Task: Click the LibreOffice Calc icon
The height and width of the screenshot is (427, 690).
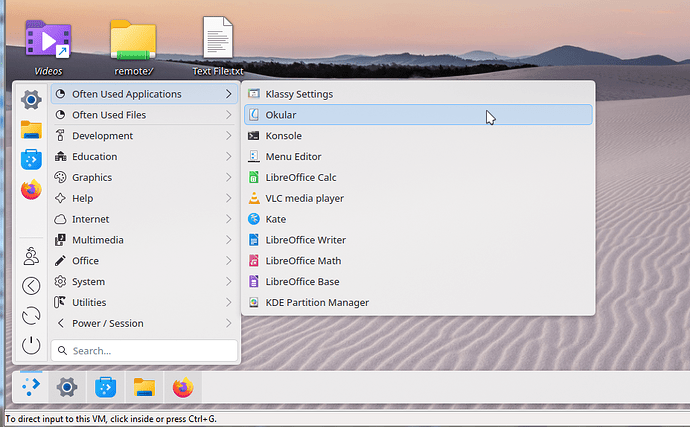Action: pos(254,177)
